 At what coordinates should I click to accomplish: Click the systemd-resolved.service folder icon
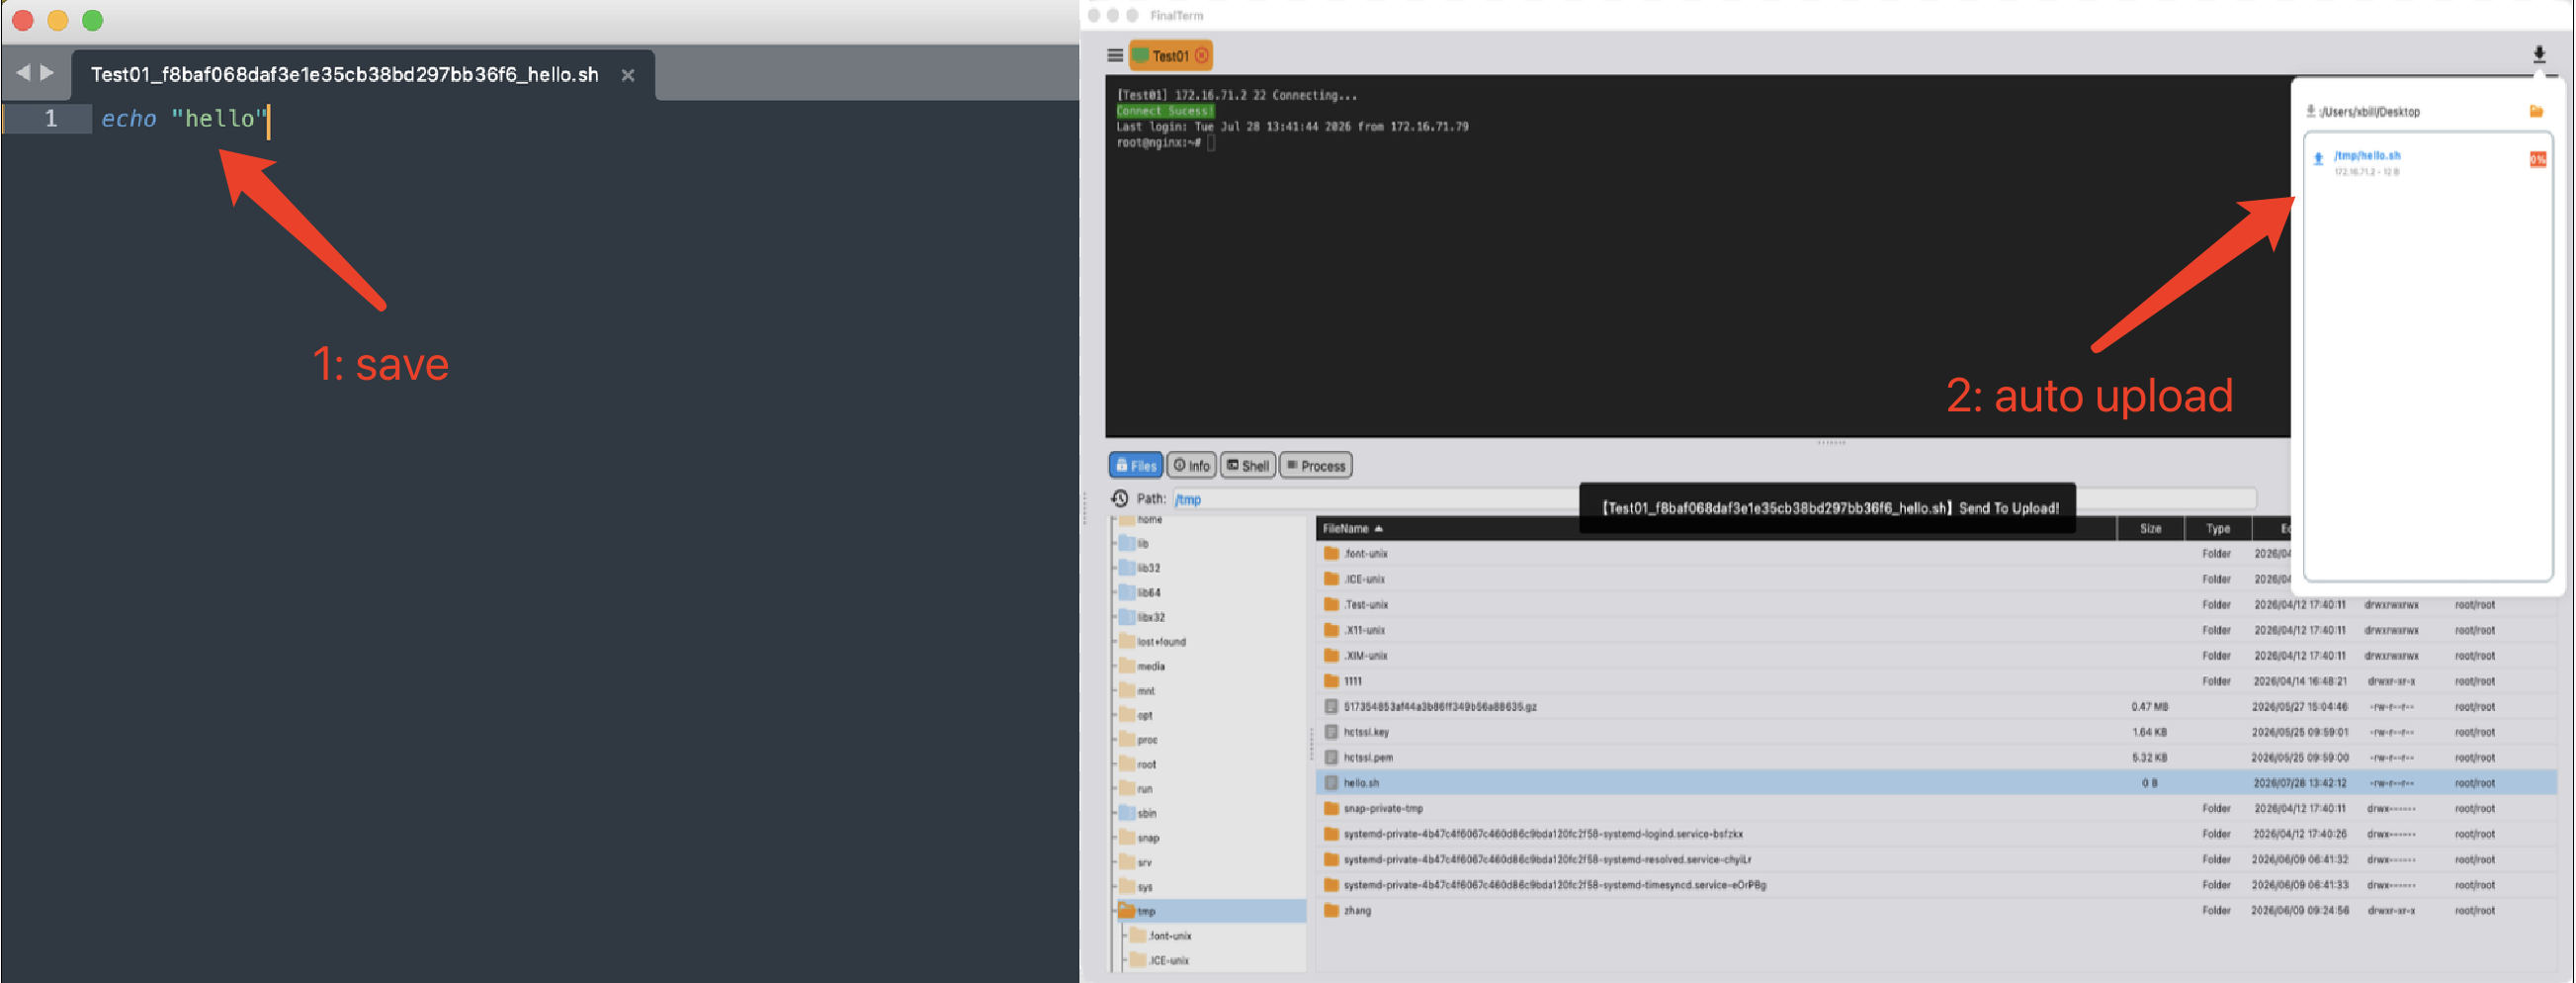coord(1331,860)
